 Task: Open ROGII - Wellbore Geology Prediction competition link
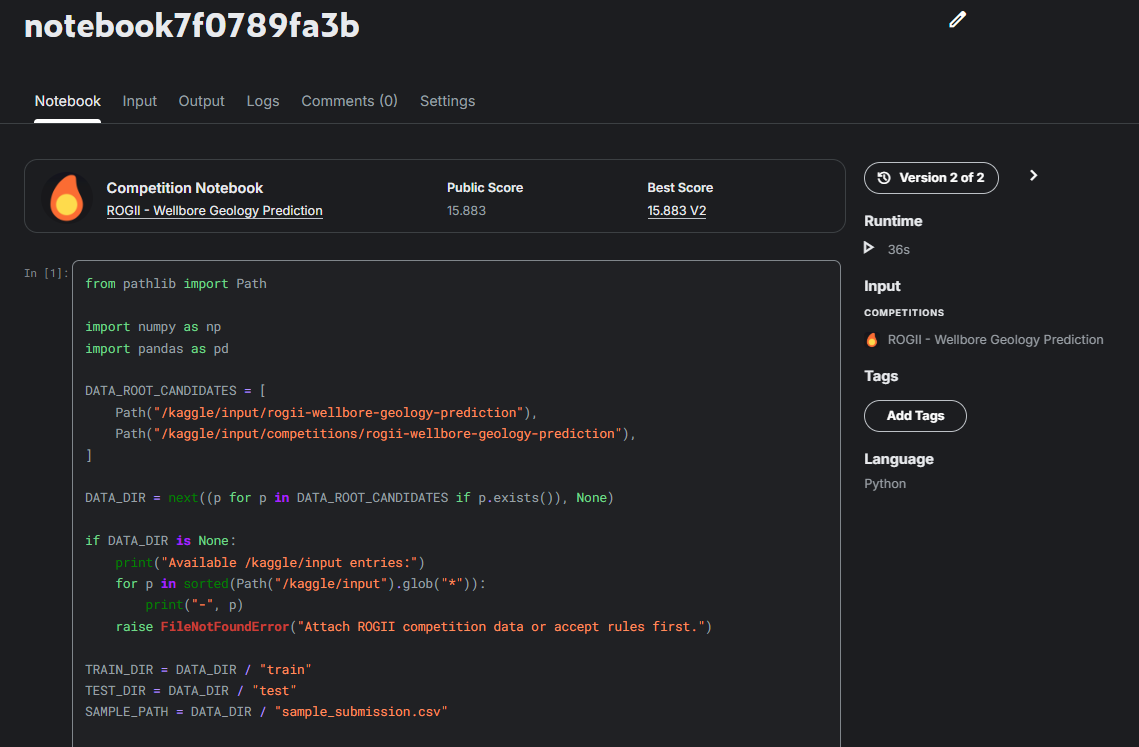pos(214,211)
